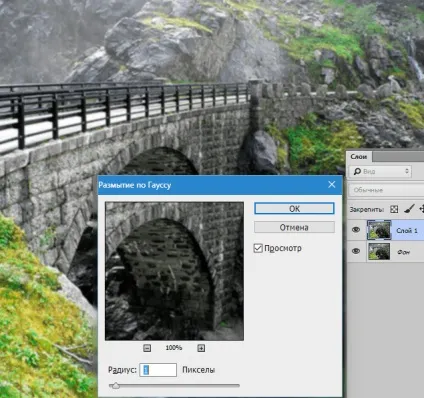Screen dimensions: 424x398
Task: Click the Размытие по Гауссу title bar
Action: pos(220,185)
